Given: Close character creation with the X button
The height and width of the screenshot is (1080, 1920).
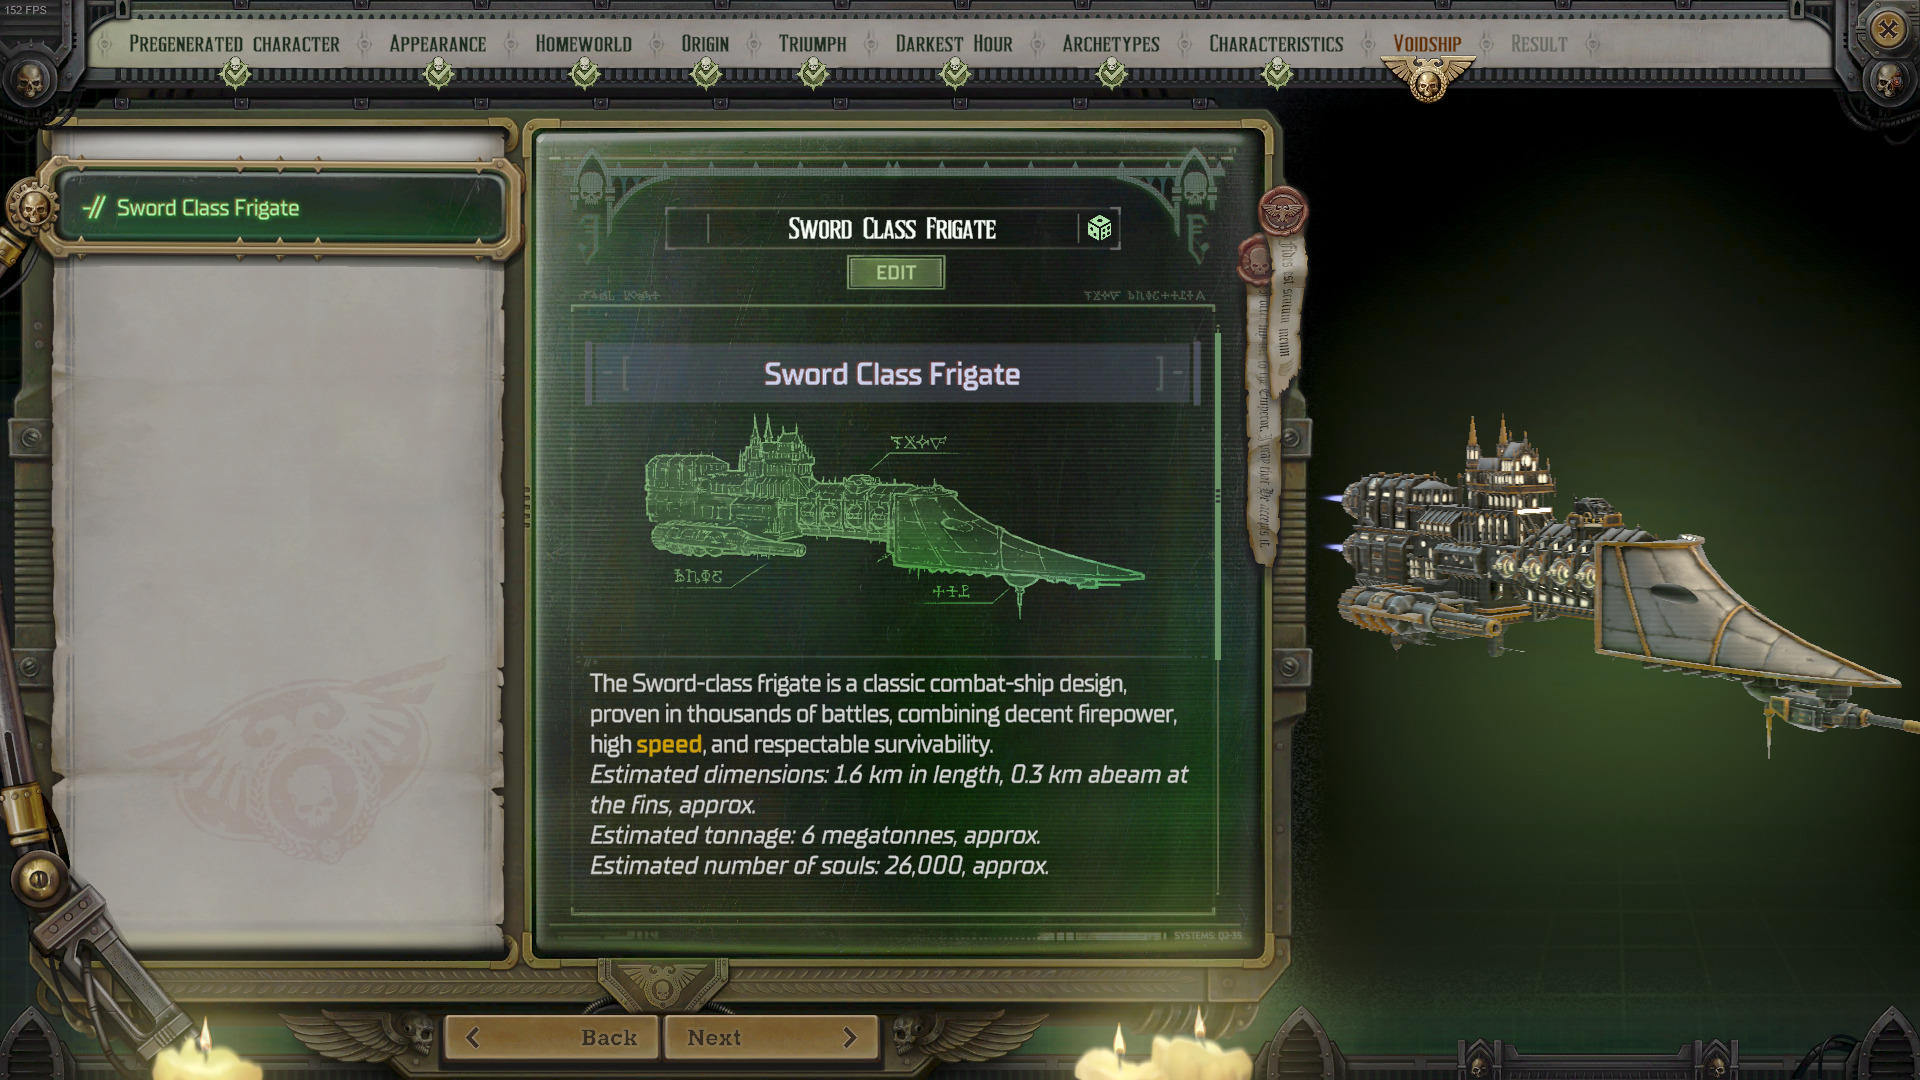Looking at the screenshot, I should point(1887,29).
